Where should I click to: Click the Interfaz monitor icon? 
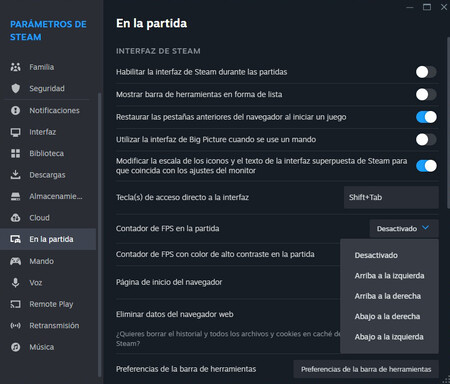tap(15, 132)
